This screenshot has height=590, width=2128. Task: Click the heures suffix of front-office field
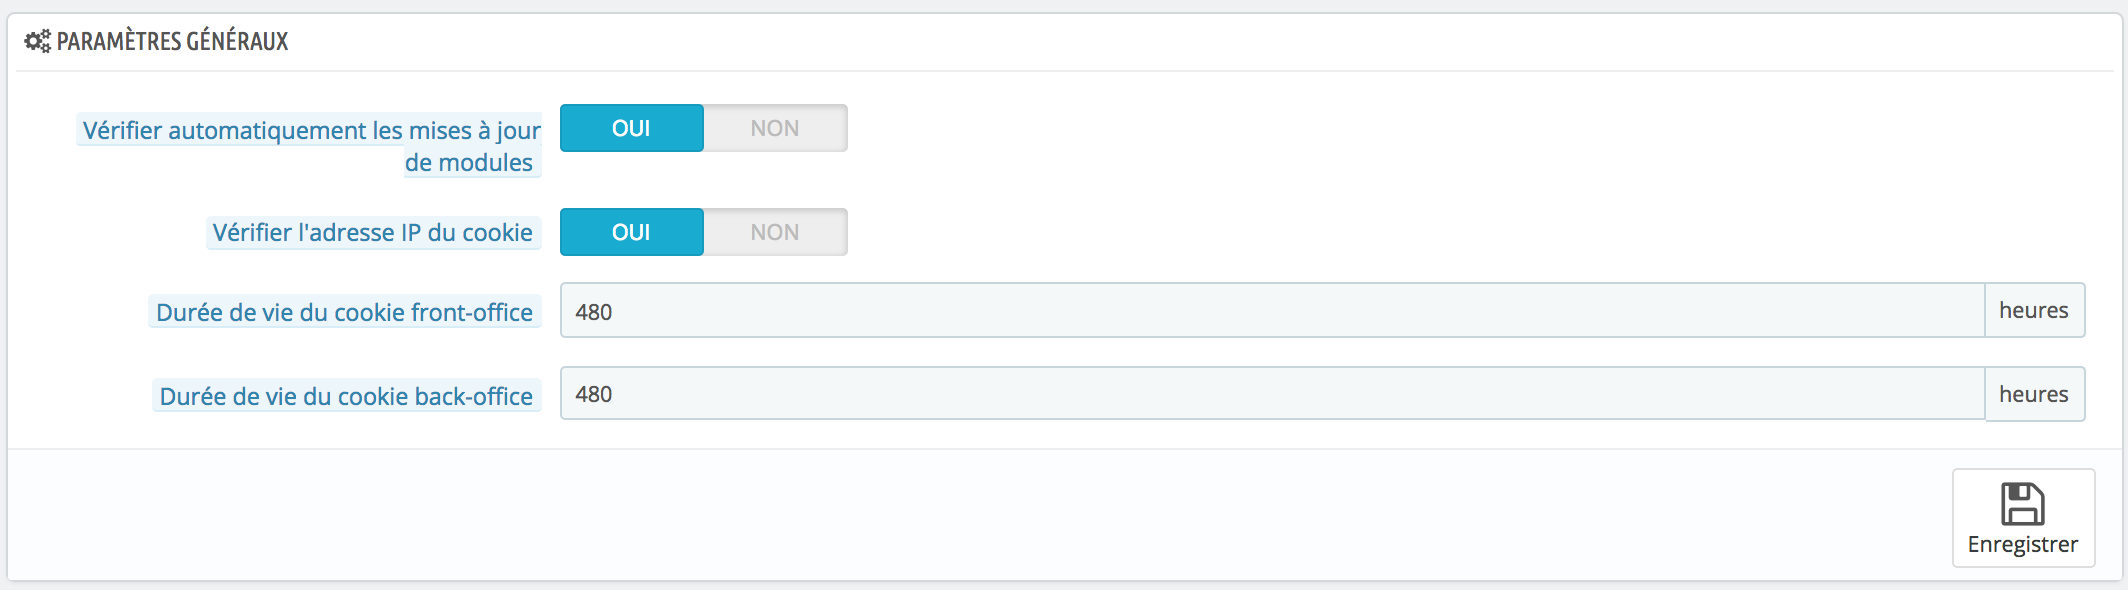click(2034, 310)
